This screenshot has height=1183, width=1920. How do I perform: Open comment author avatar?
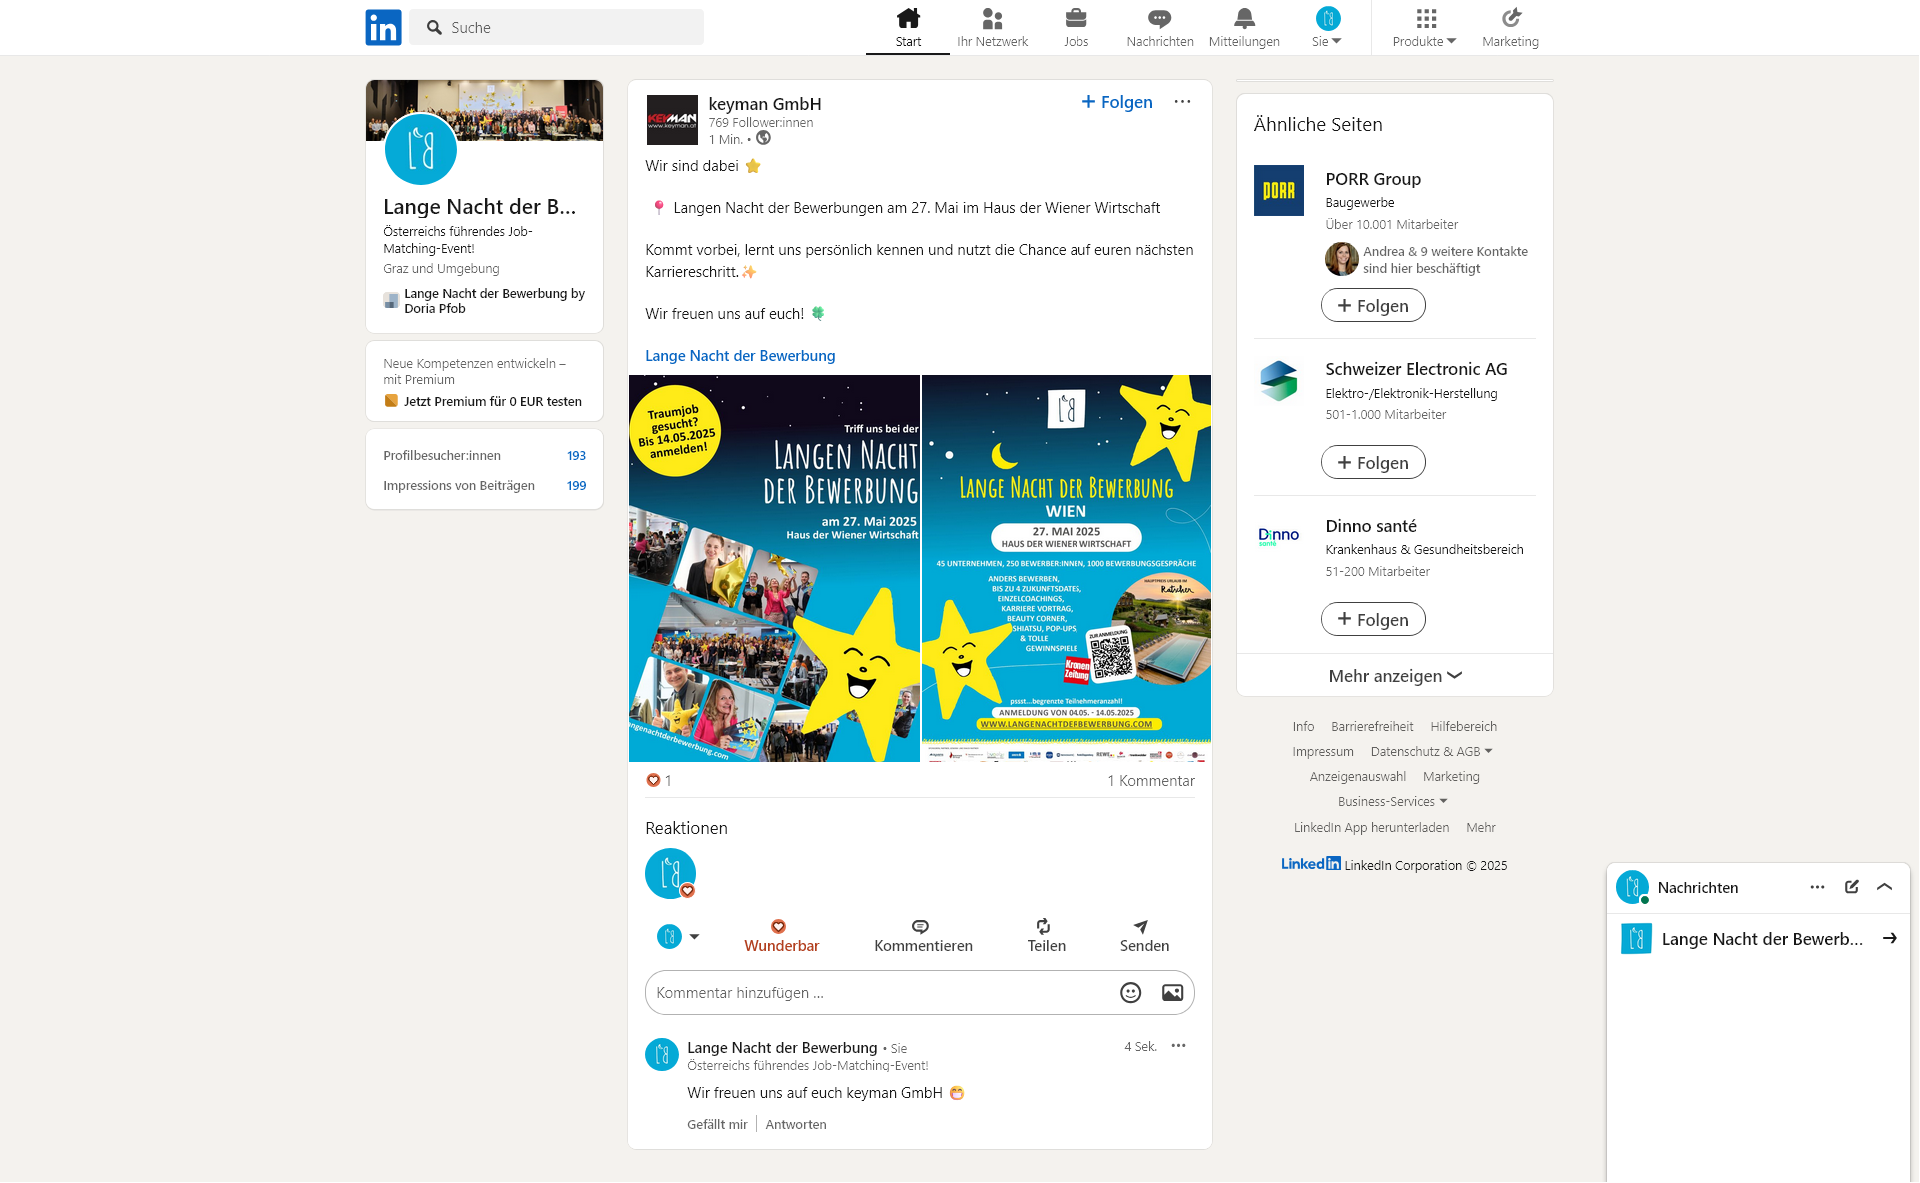click(x=662, y=1054)
